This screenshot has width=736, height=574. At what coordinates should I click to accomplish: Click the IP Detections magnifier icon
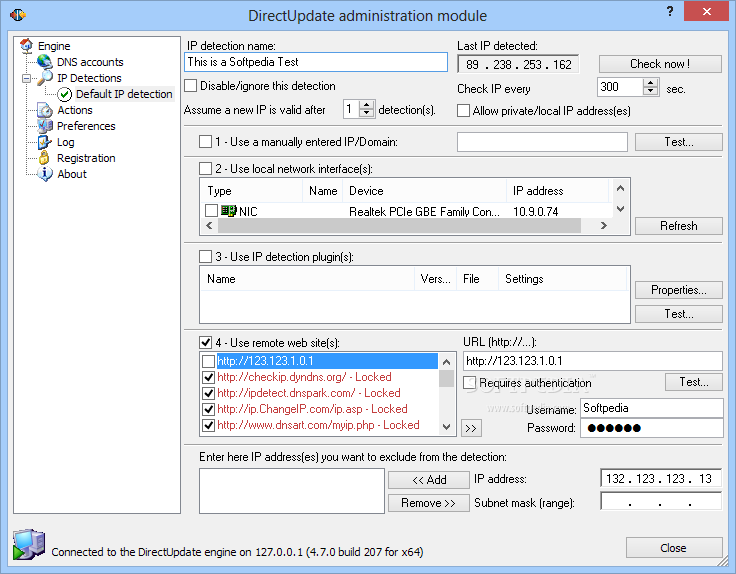point(45,77)
